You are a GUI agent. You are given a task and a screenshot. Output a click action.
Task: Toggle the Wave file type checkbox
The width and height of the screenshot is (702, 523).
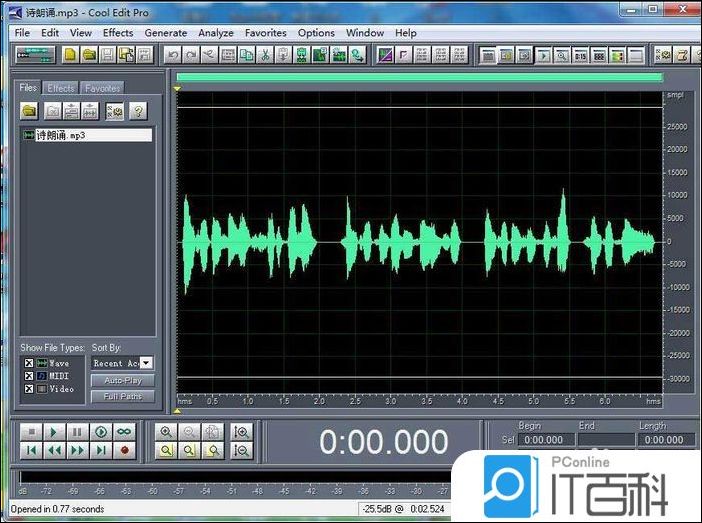(29, 363)
